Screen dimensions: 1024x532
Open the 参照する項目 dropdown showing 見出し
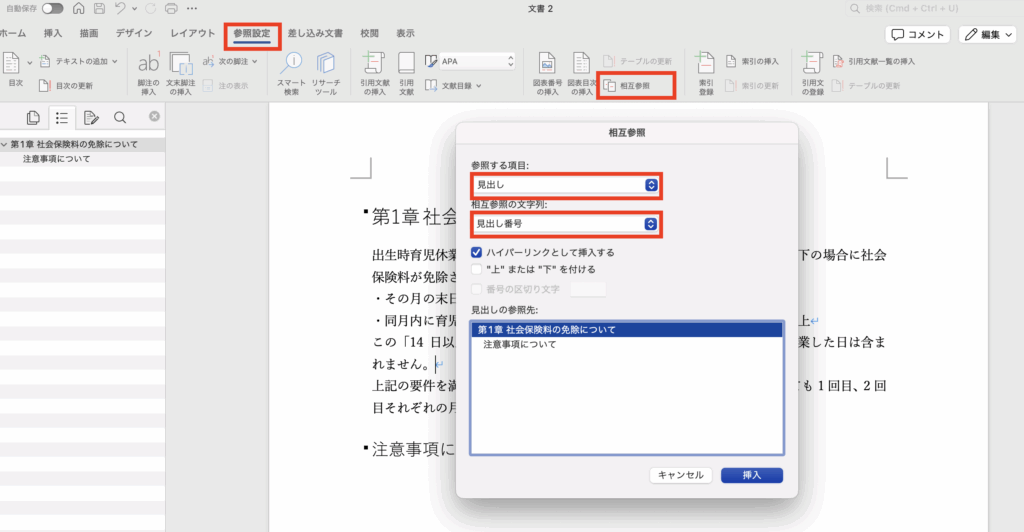point(565,185)
